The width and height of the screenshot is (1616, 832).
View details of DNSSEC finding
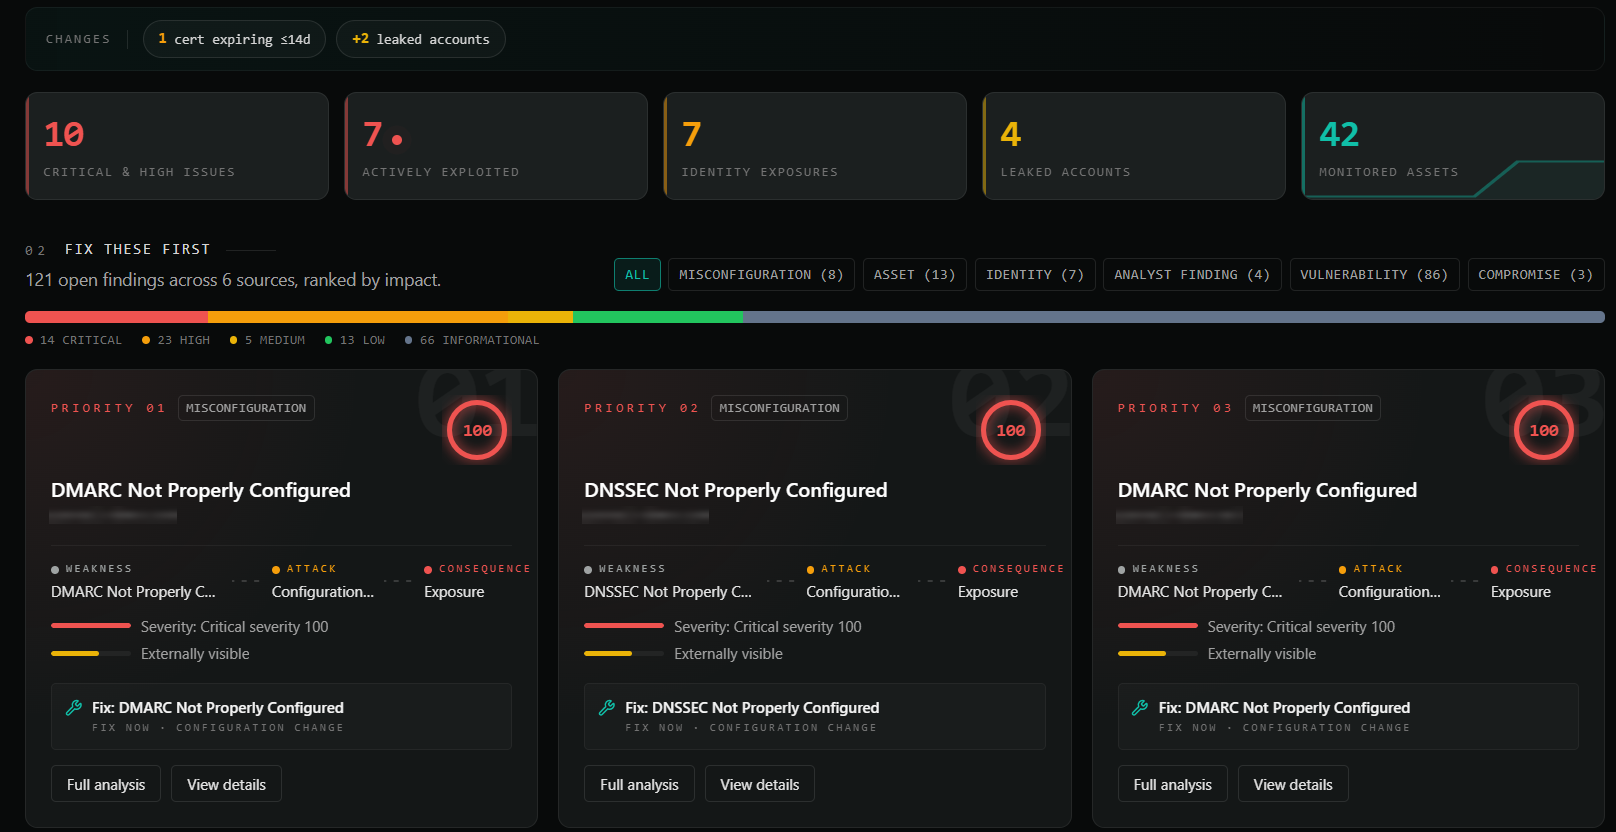click(x=760, y=784)
